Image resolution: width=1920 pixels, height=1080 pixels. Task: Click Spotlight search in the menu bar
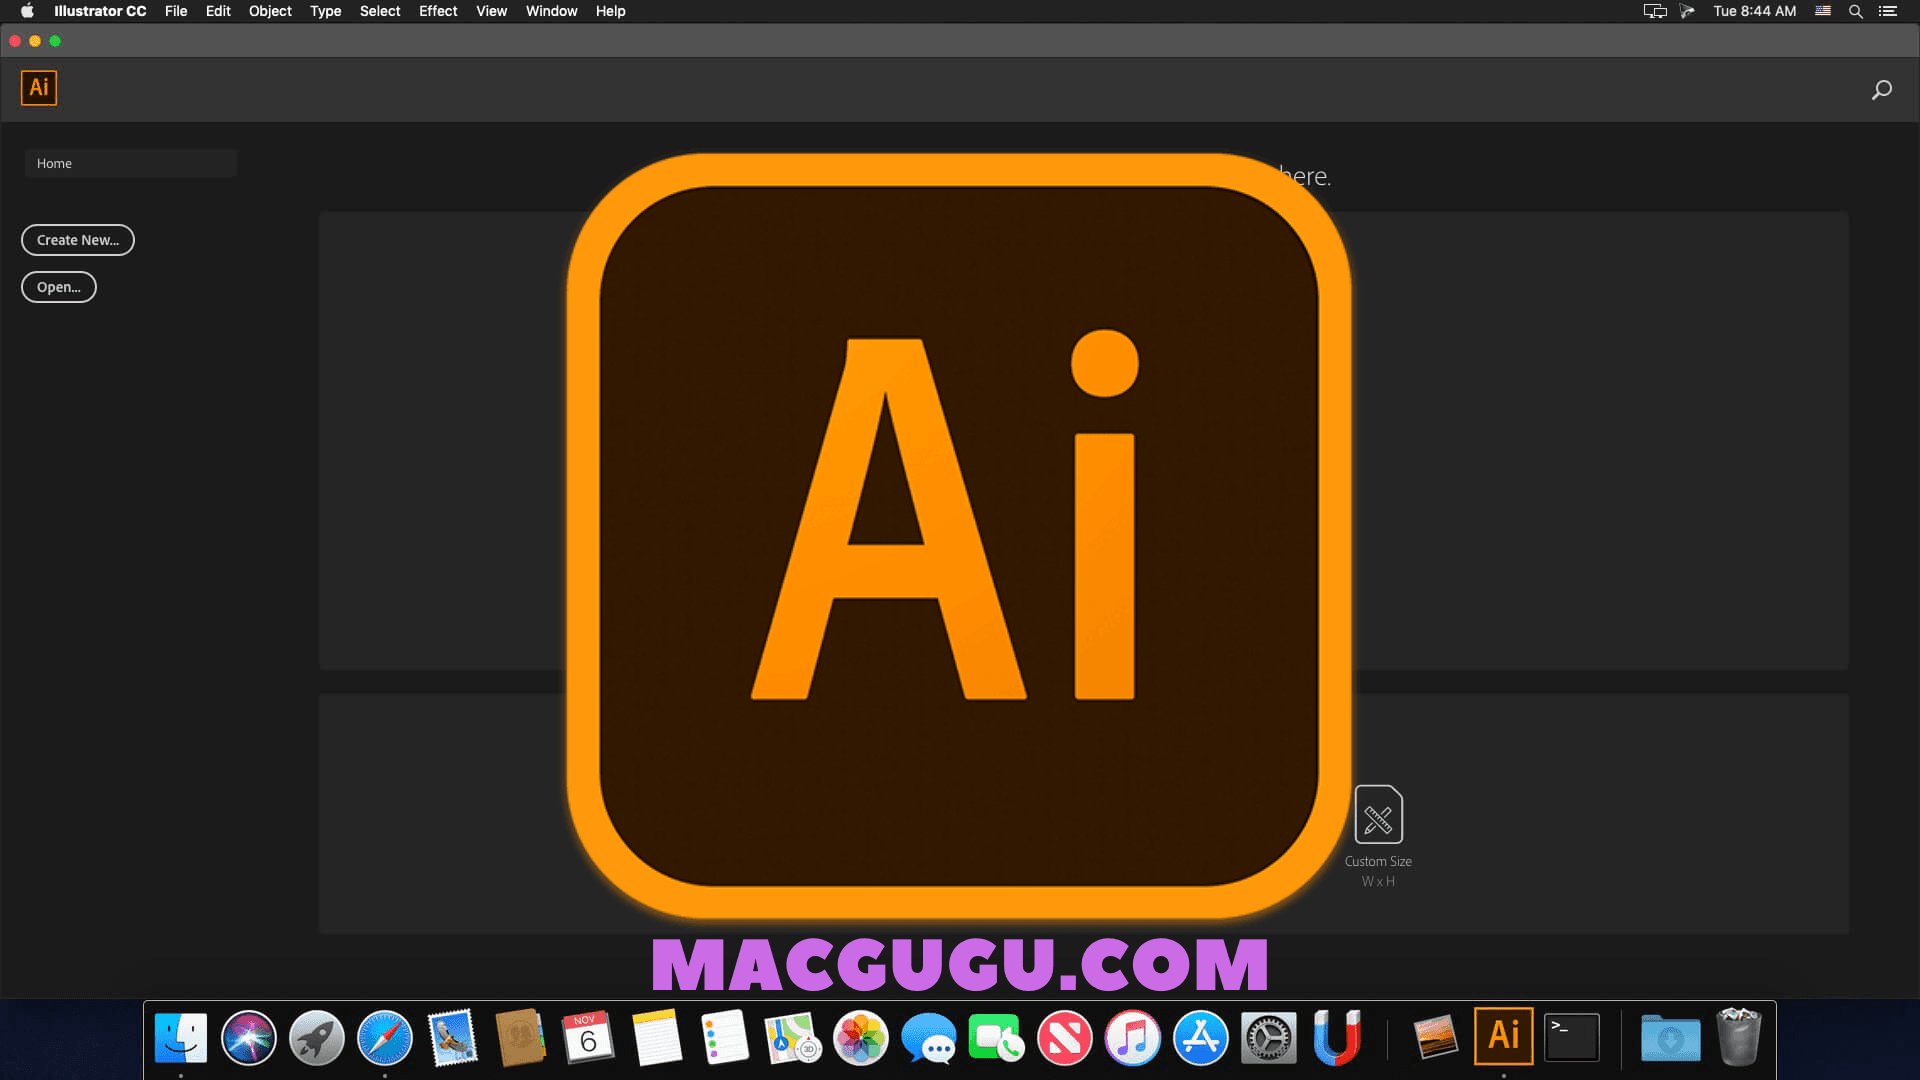coord(1855,11)
